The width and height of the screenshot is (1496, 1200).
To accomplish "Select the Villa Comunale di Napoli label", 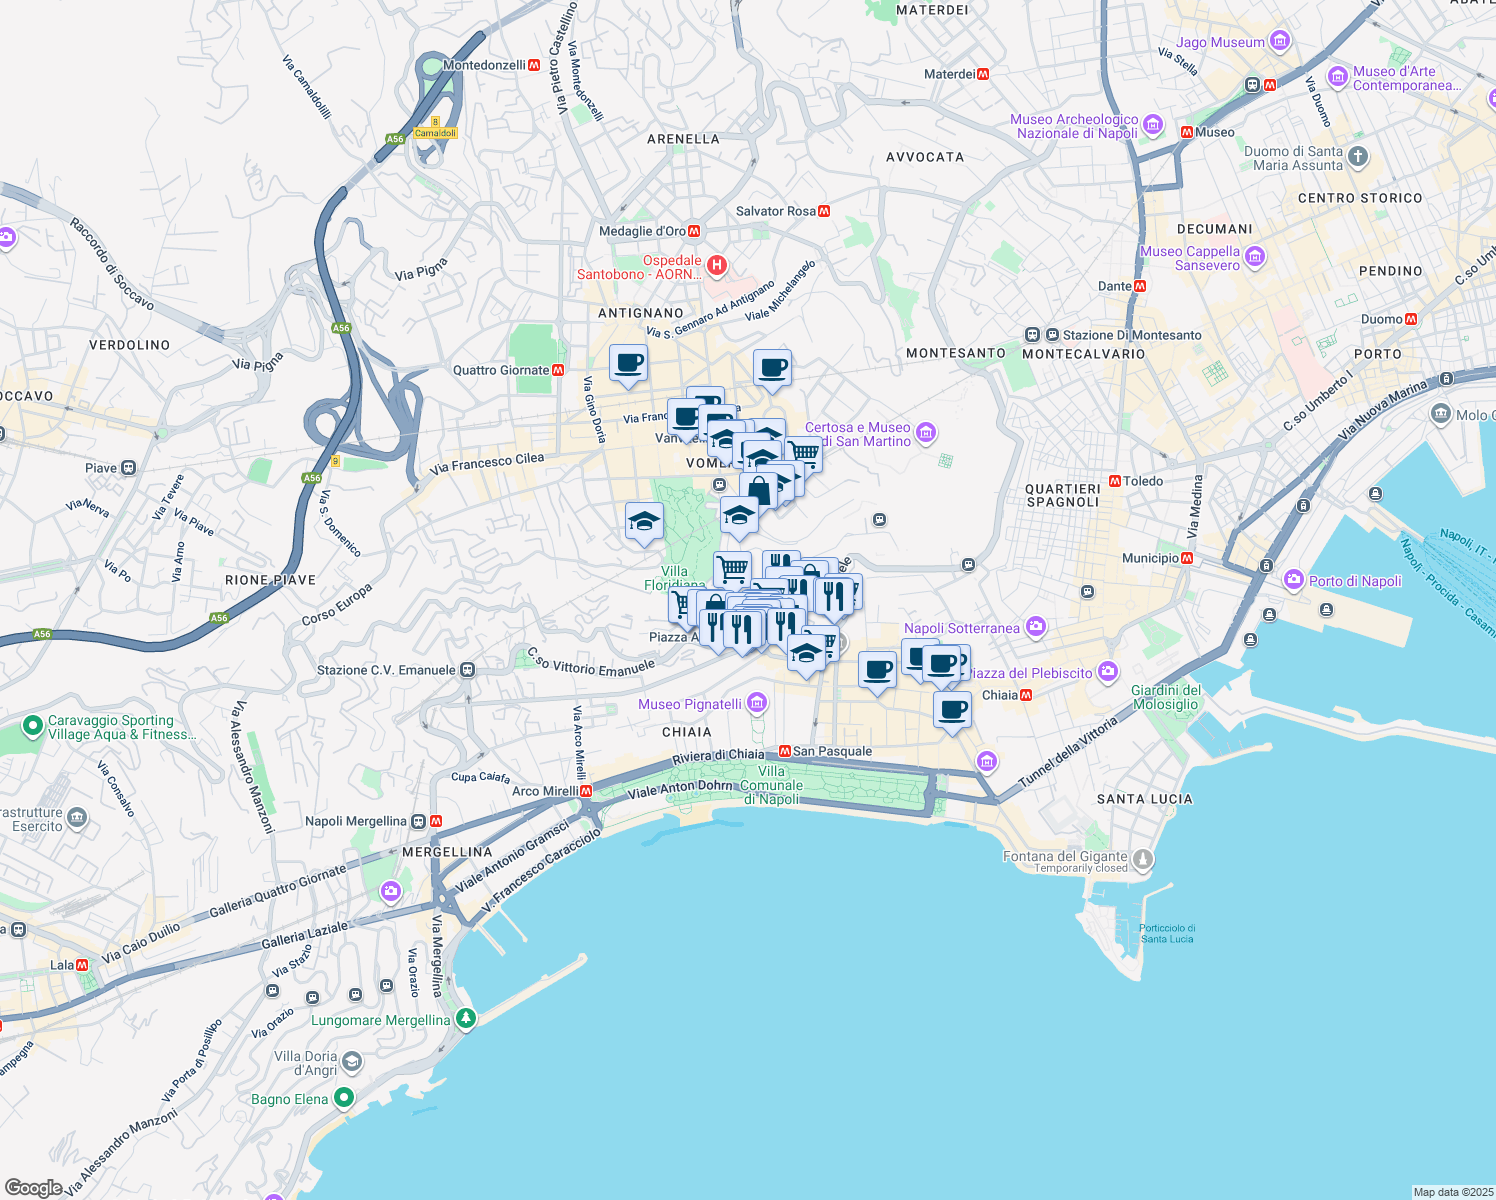I will coord(772,785).
